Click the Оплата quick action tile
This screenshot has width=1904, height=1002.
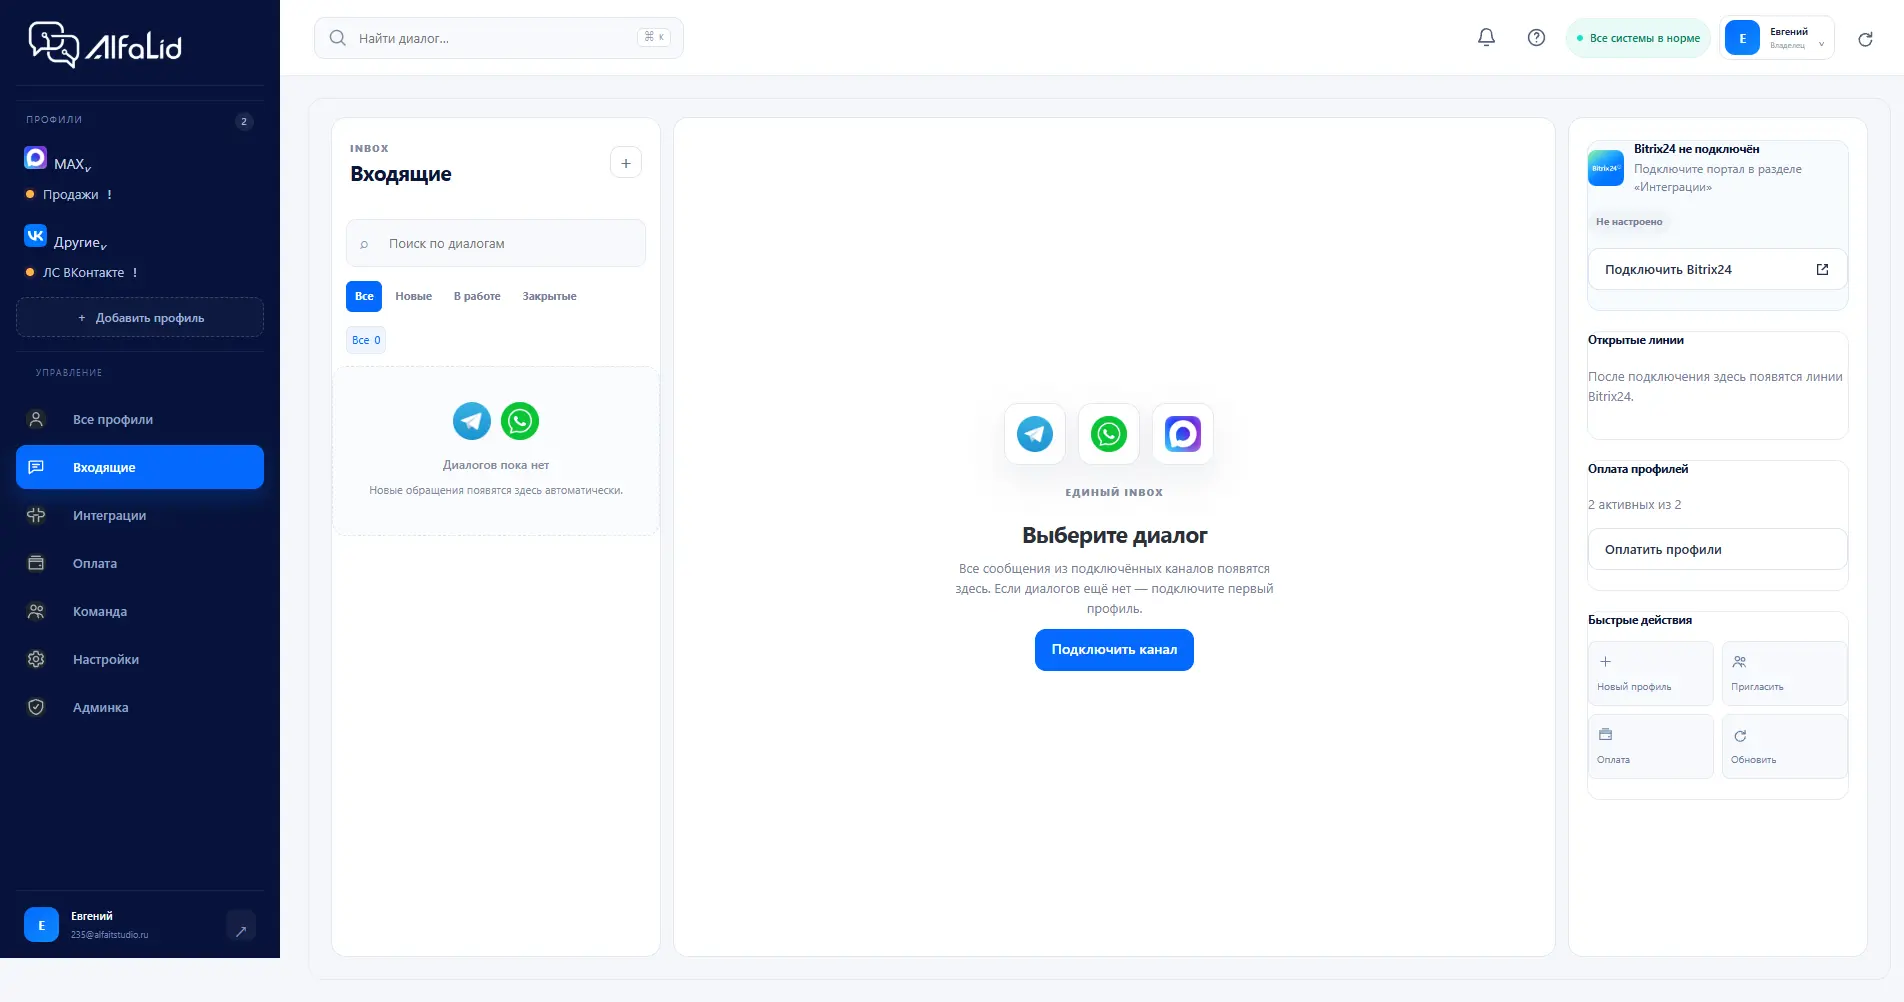click(1651, 746)
